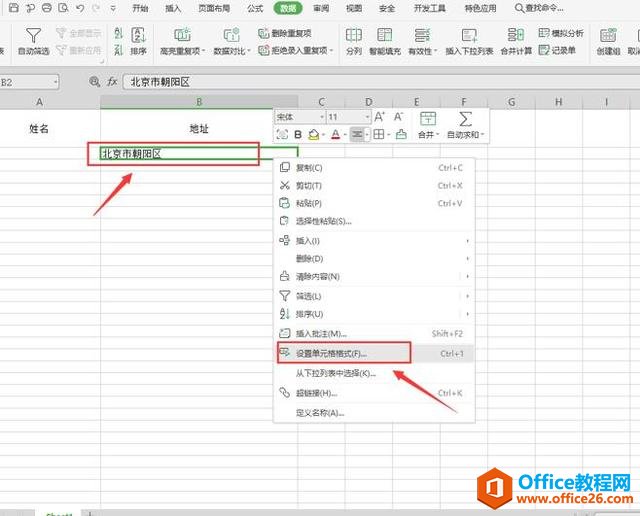The image size is (640, 516).
Task: Click the Save icon in quick access toolbar
Action: 14,7
